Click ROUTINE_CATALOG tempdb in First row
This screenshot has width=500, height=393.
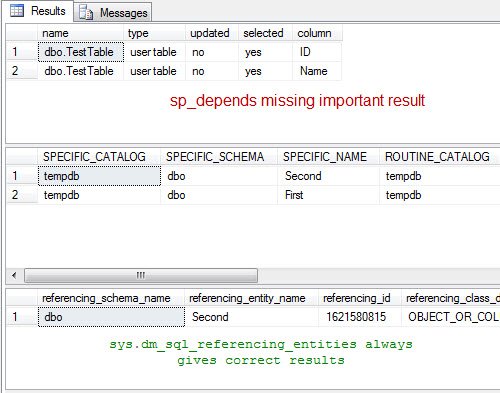pyautogui.click(x=440, y=195)
